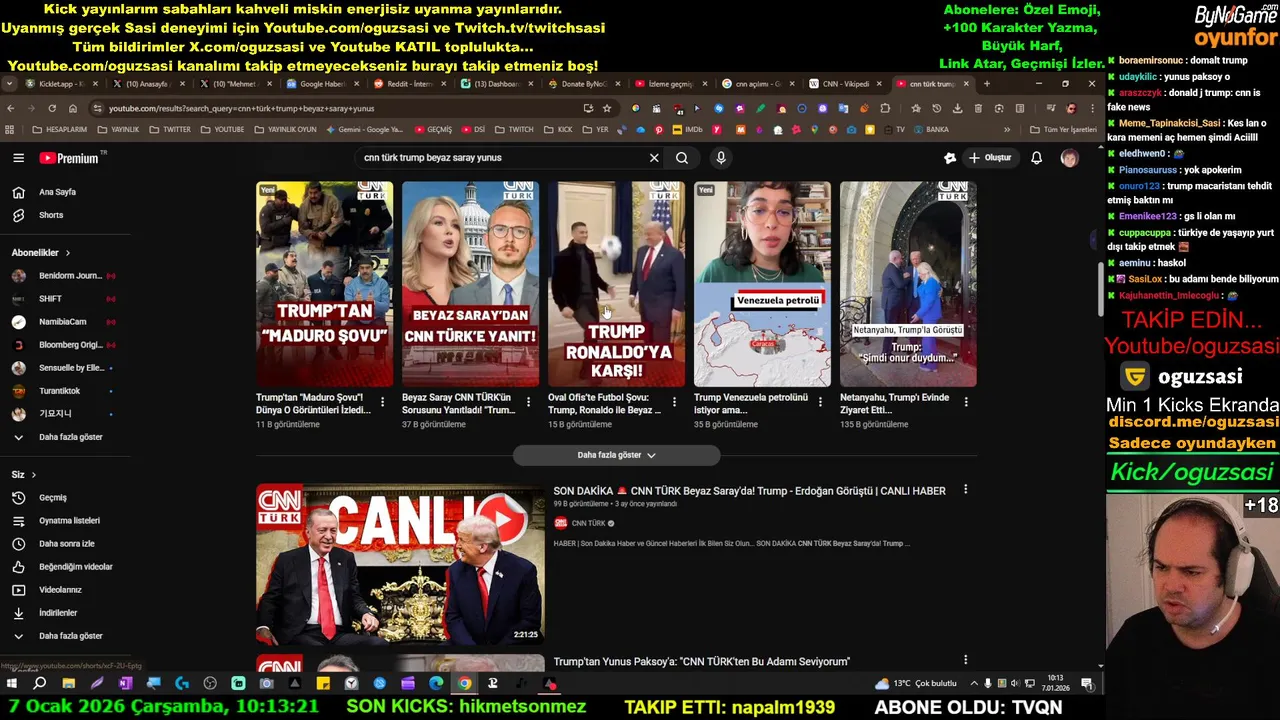The width and height of the screenshot is (1280, 720).
Task: Open Trump'tan Yunus Paksoy'a video title
Action: click(701, 661)
